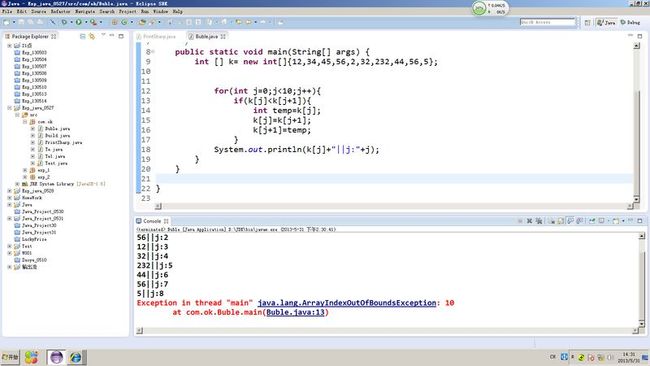
Task: Collapse the com.ok package node
Action: click(x=25, y=122)
